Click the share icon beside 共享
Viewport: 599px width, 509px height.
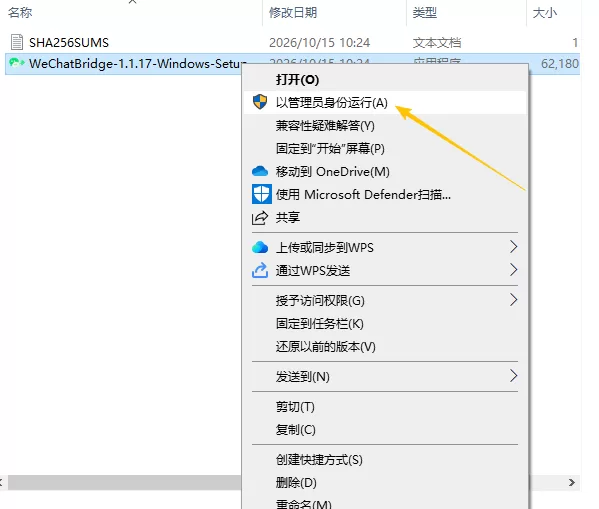click(260, 218)
